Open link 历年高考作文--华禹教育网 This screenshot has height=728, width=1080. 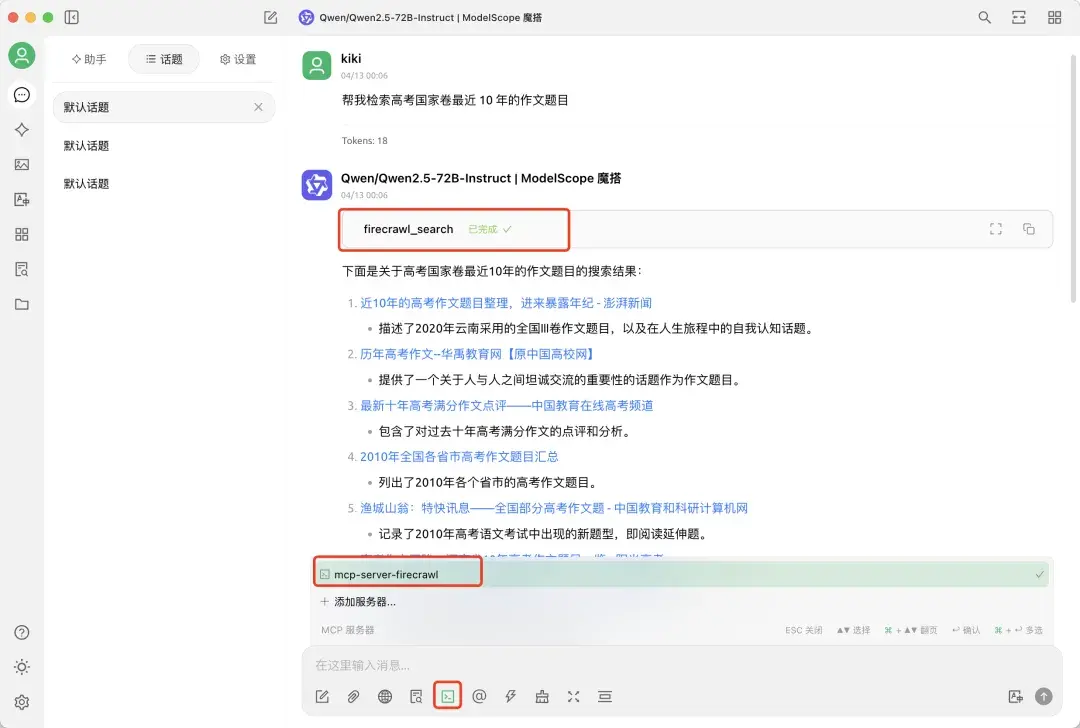477,354
